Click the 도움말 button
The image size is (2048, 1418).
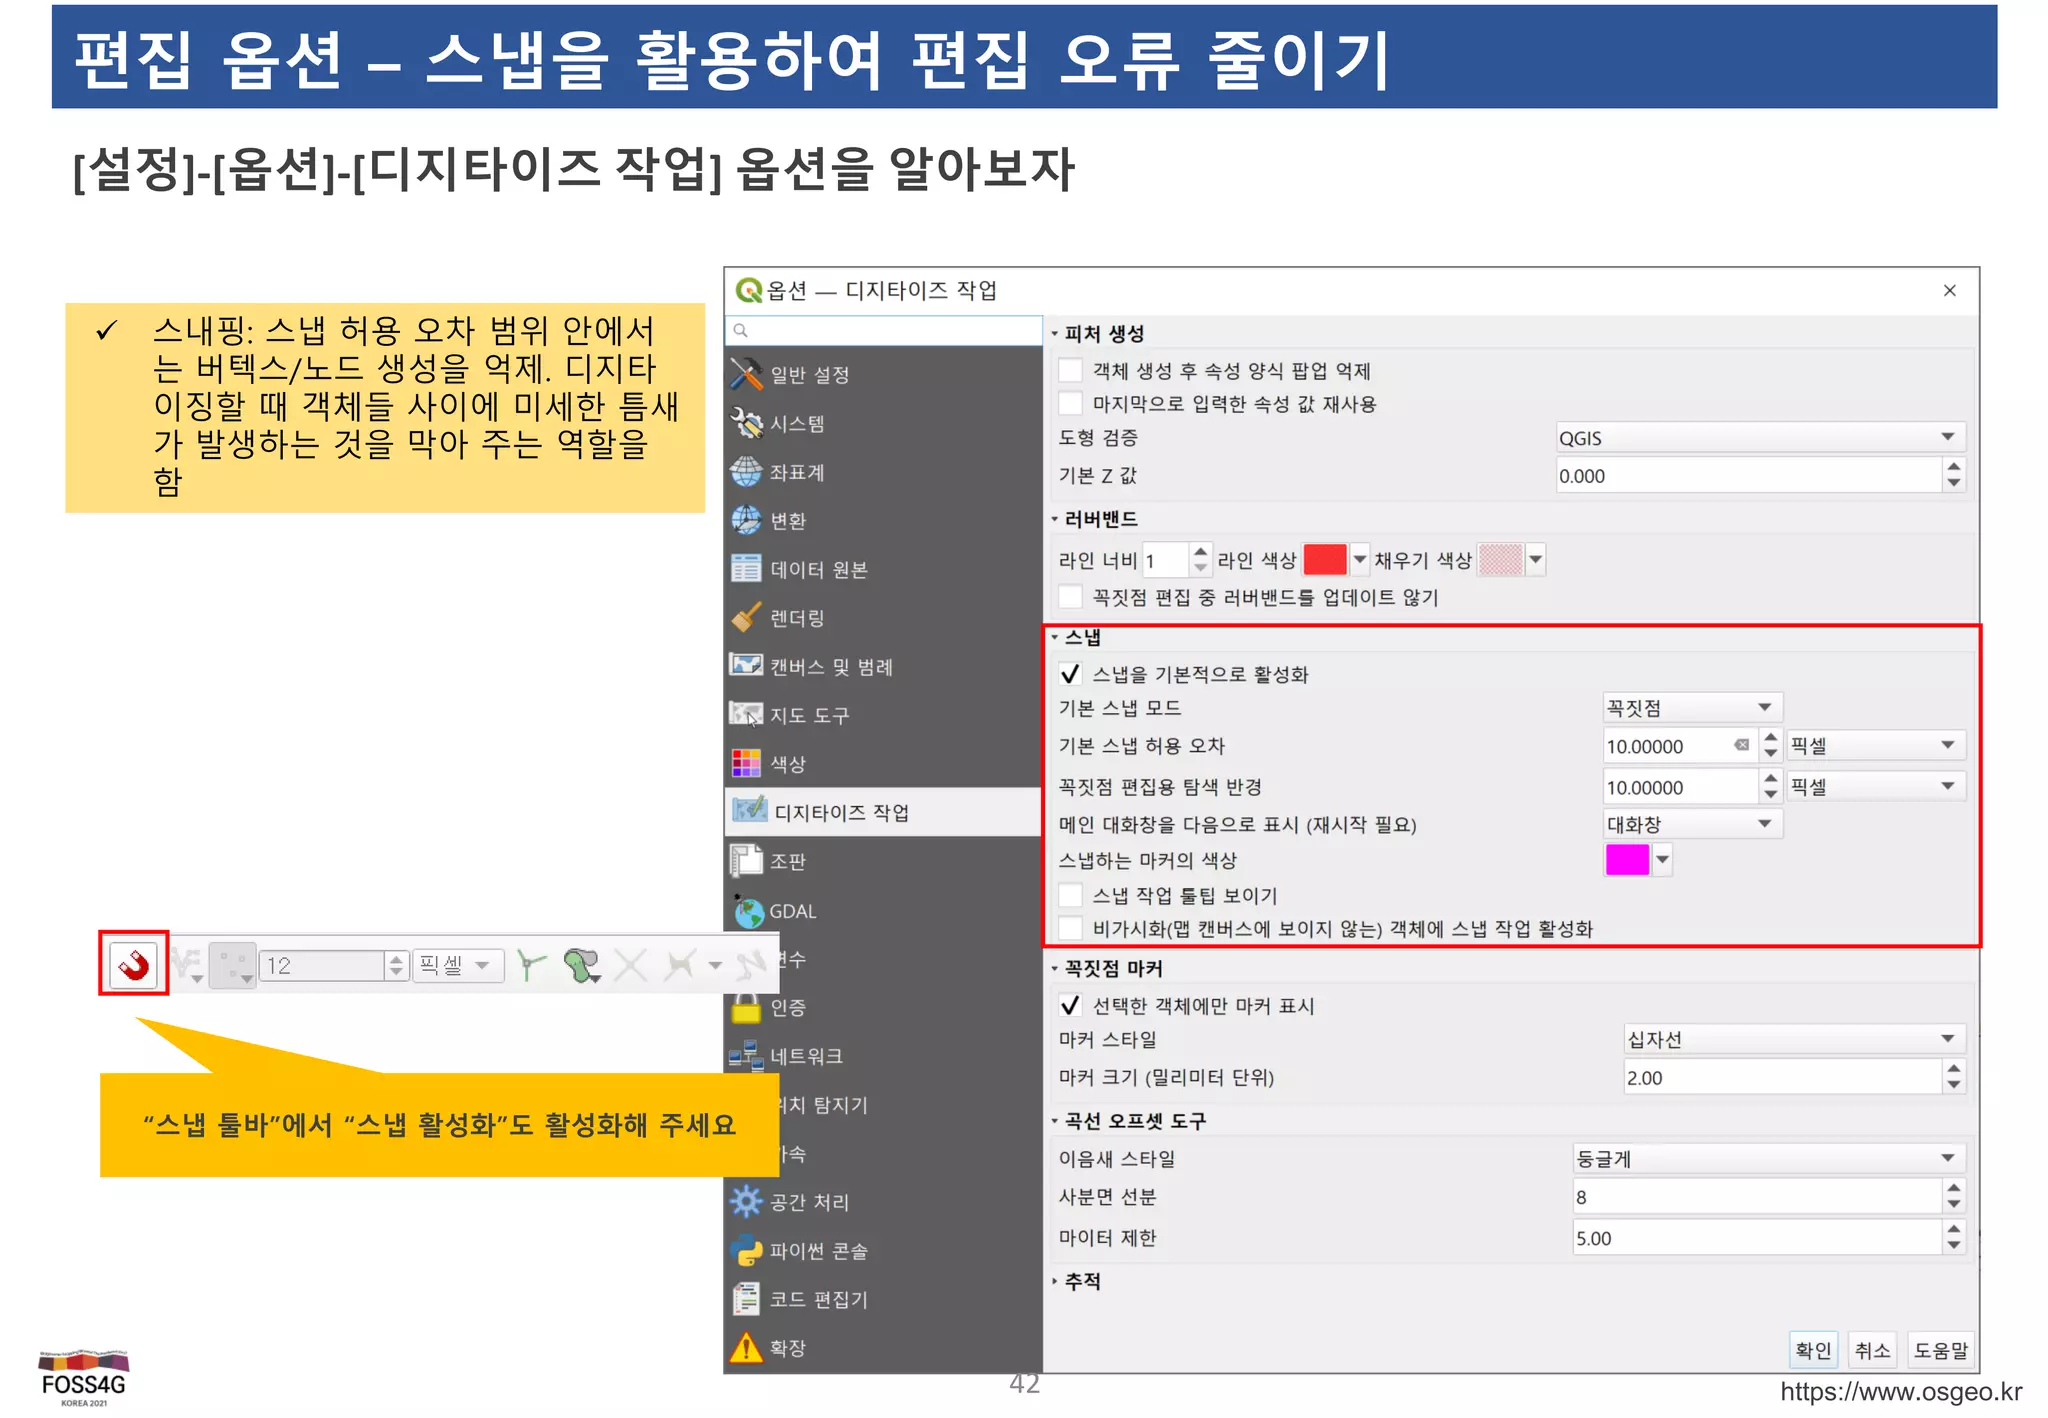[1940, 1350]
